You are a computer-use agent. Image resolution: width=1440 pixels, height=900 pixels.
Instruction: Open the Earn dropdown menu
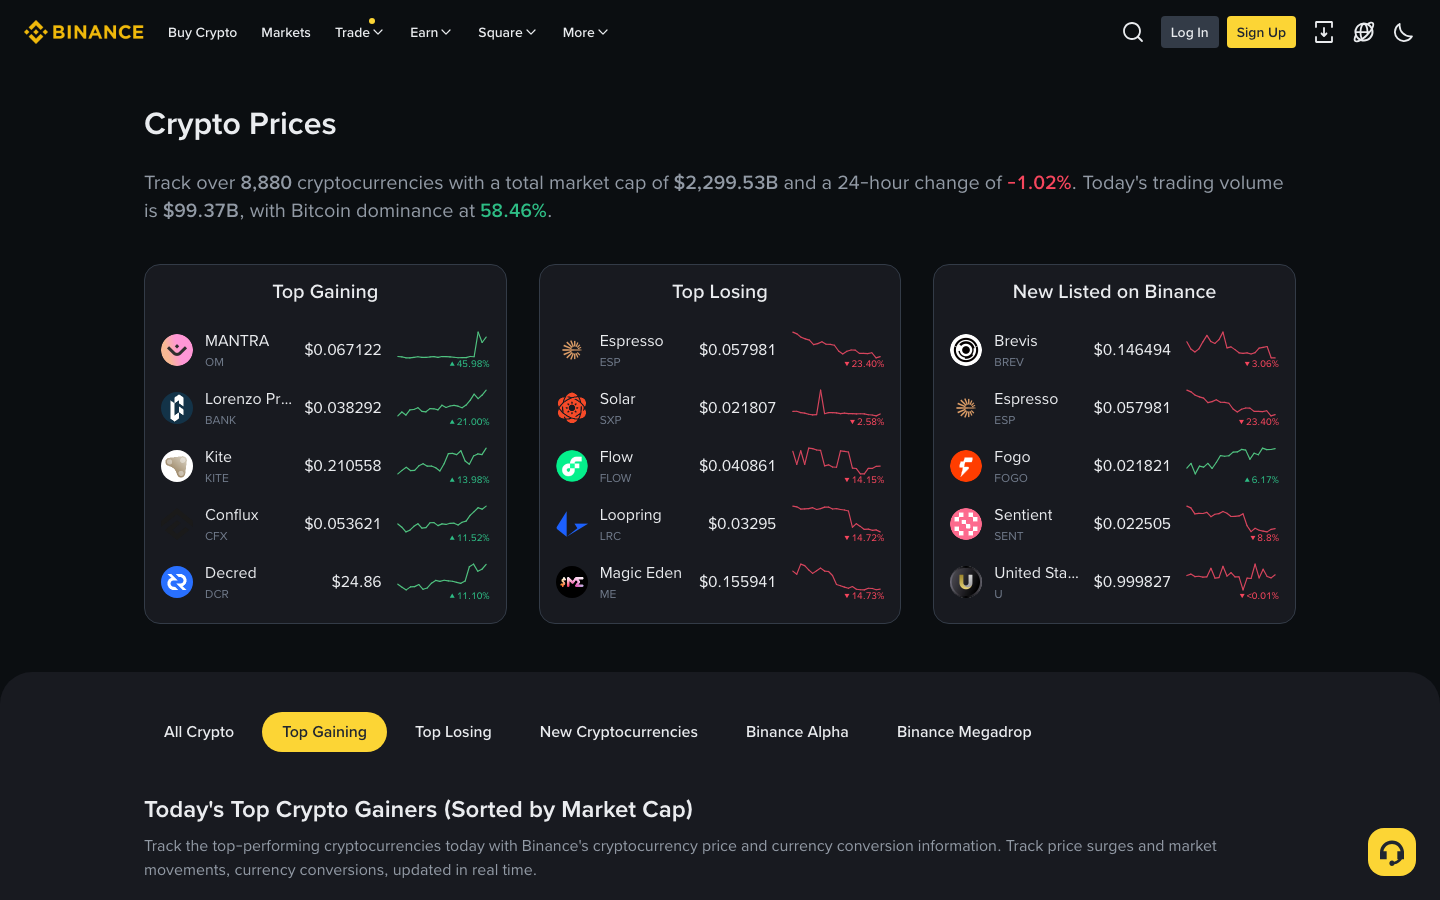pos(430,32)
